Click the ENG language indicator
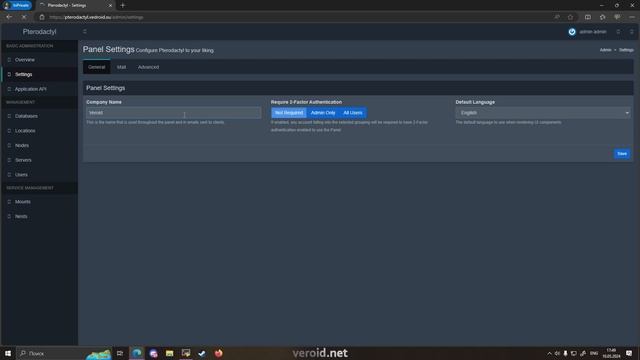The height and width of the screenshot is (360, 640). tap(594, 353)
